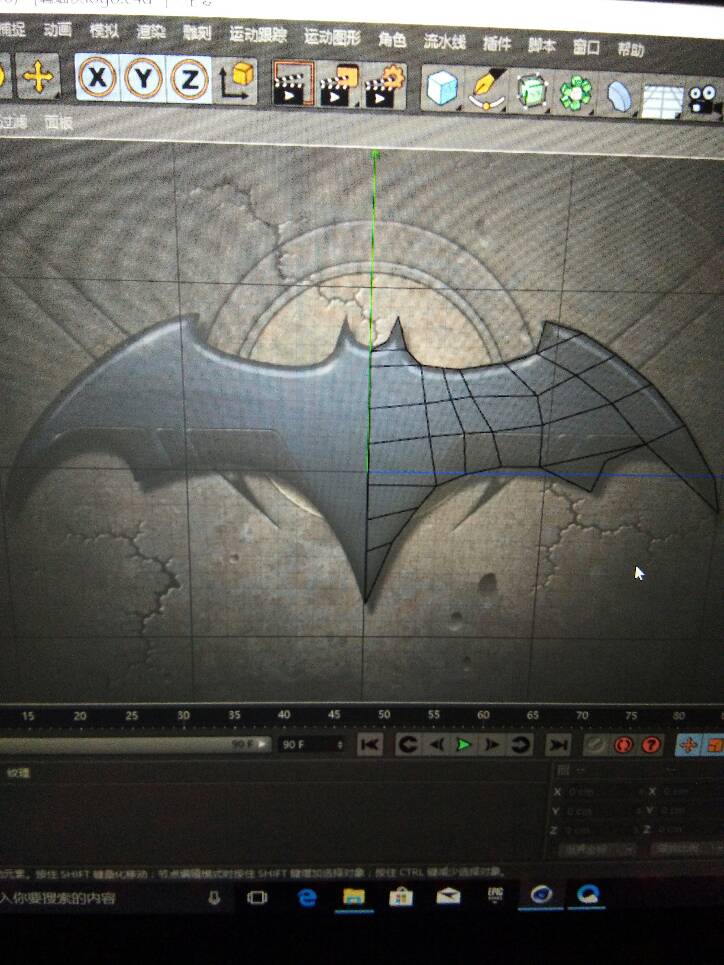724x965 pixels.
Task: Open the 动画 menu
Action: point(58,29)
